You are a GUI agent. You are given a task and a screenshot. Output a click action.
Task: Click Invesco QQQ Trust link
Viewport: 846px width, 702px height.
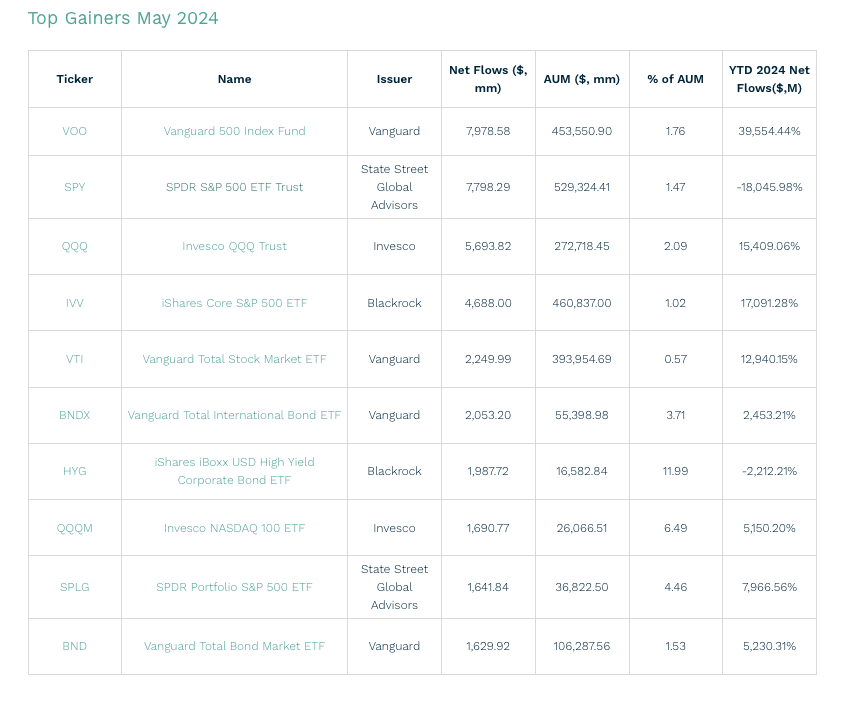pos(234,246)
